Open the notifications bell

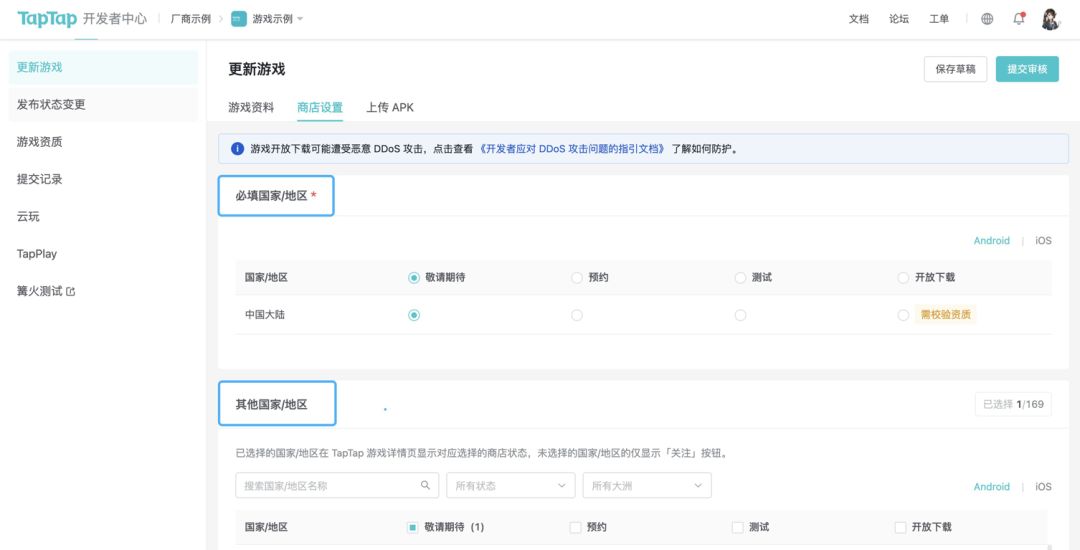(1019, 19)
